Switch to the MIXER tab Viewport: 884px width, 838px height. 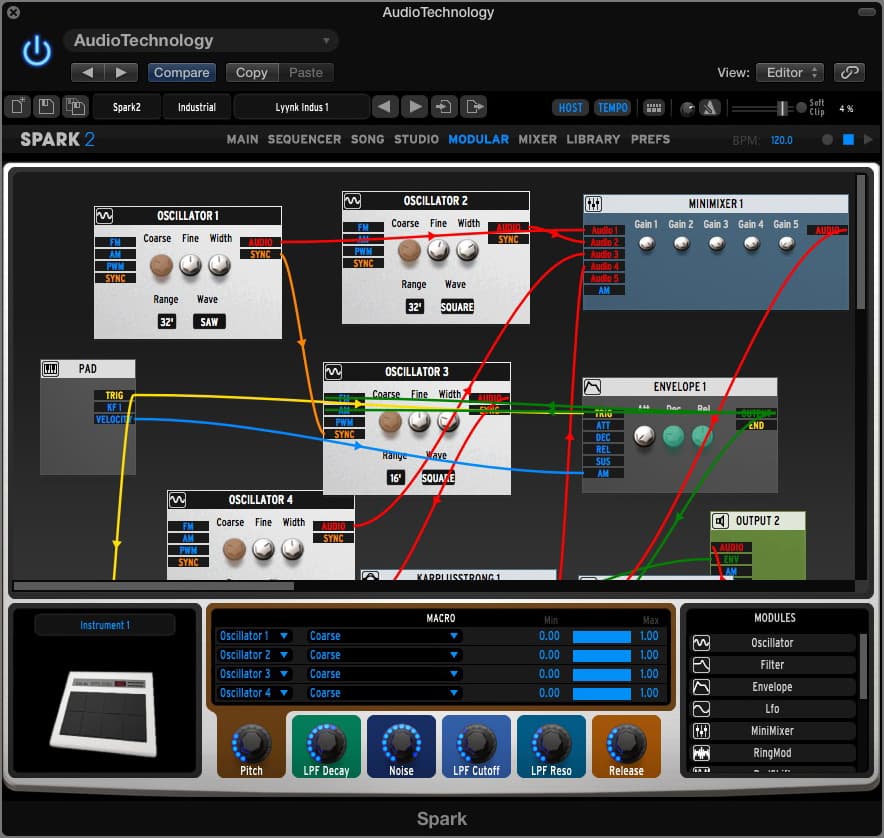point(538,139)
